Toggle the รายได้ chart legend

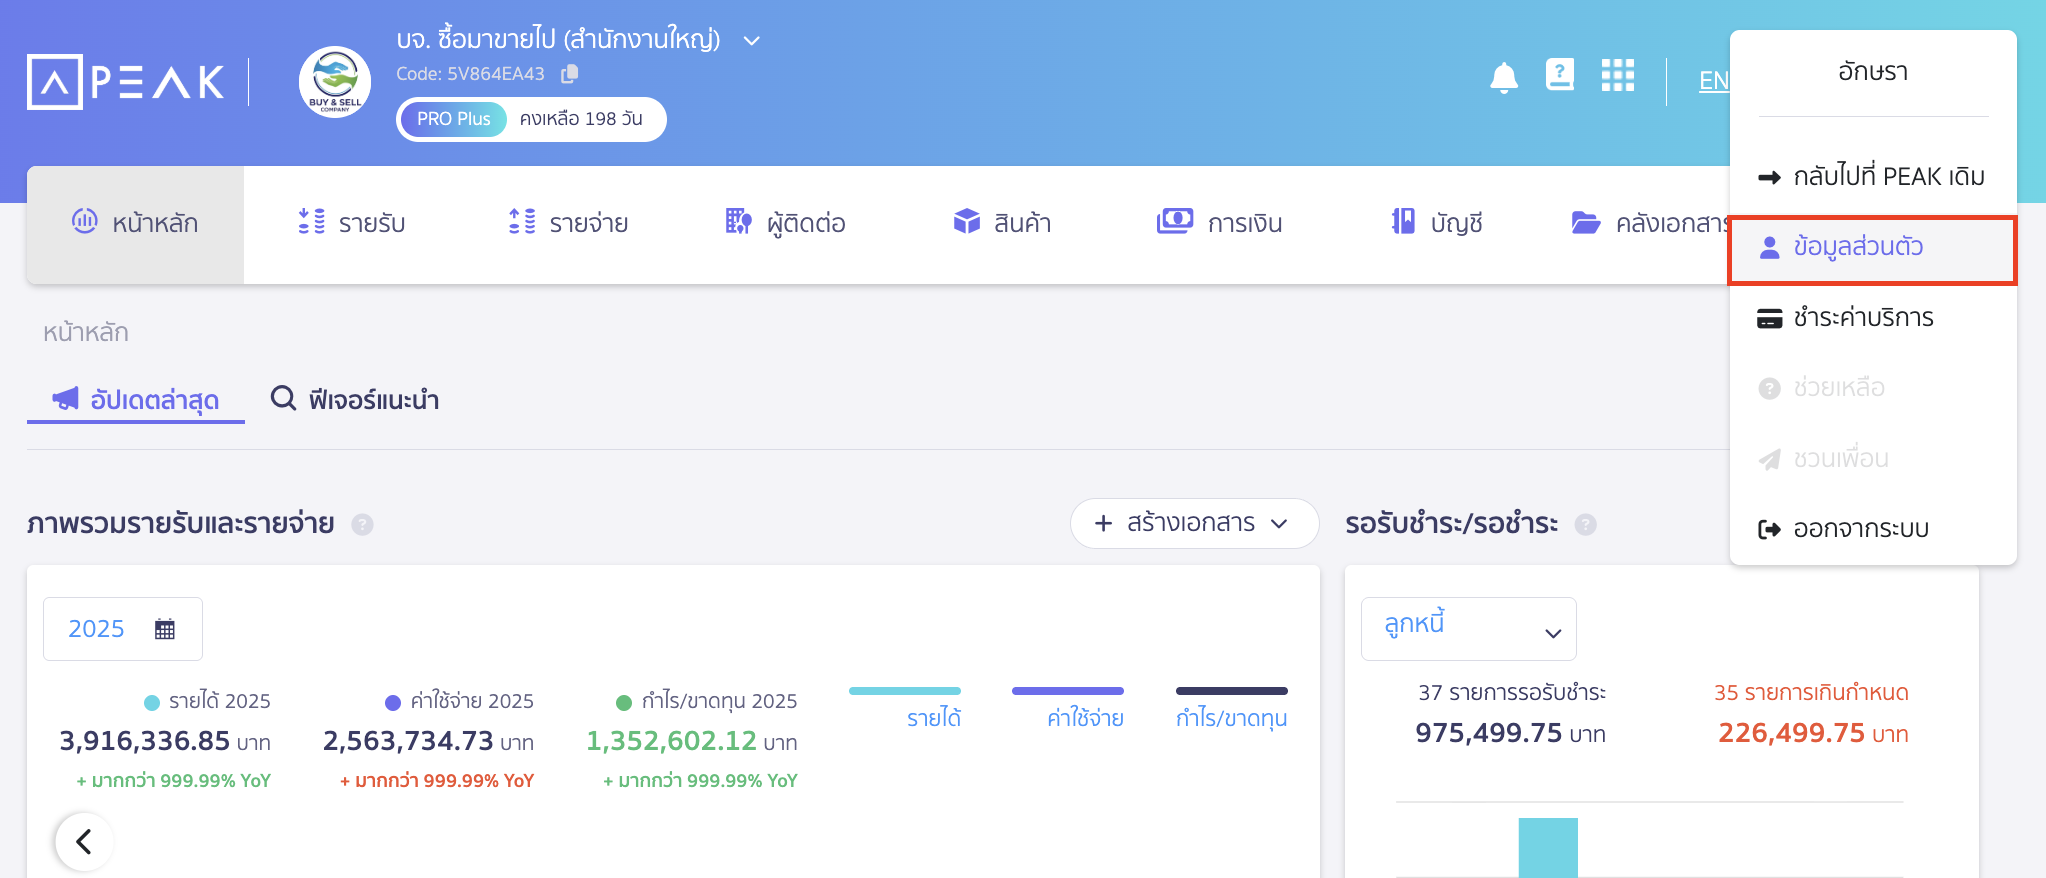click(905, 706)
